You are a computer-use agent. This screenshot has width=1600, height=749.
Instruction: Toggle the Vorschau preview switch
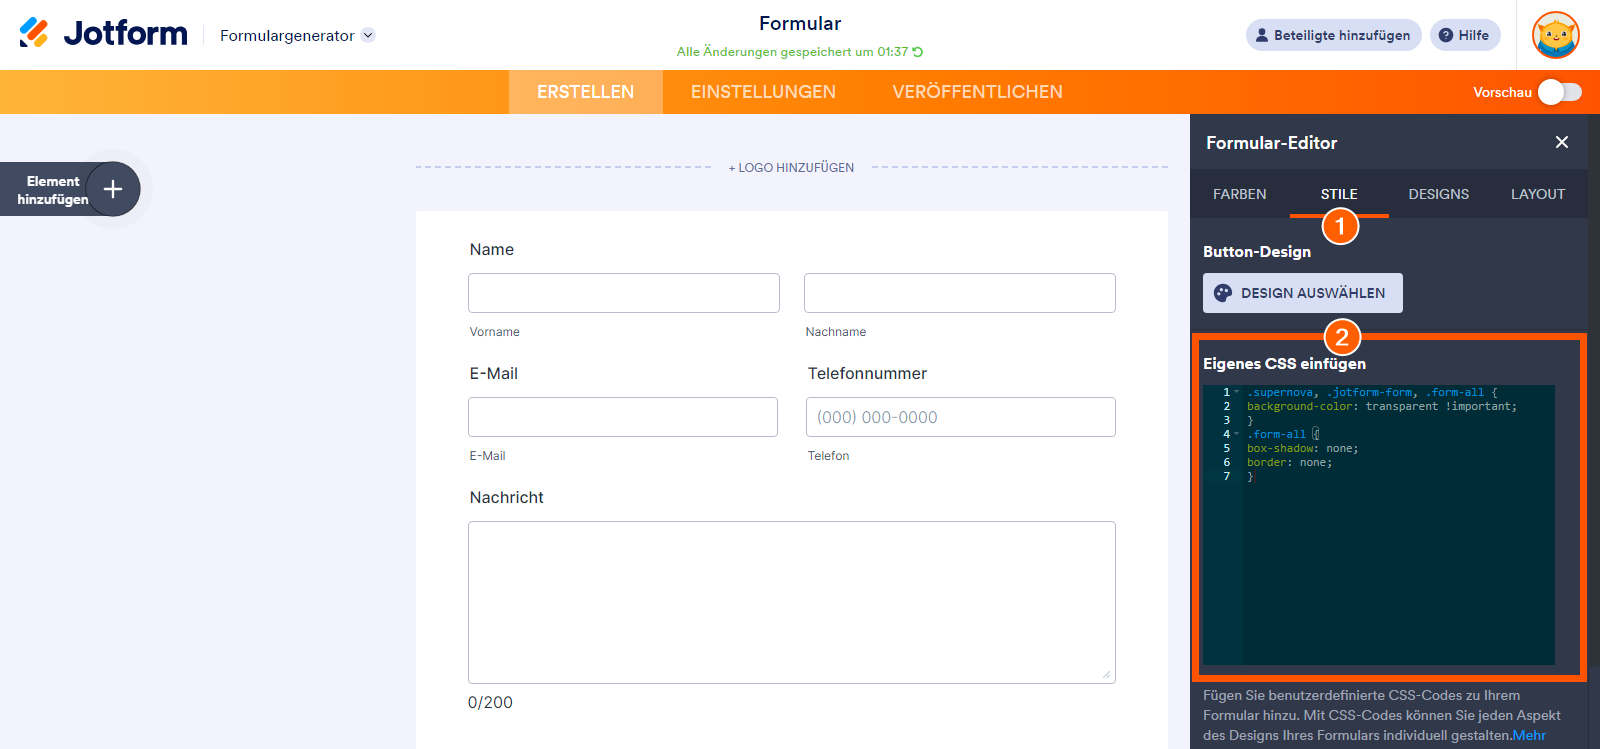click(1560, 92)
